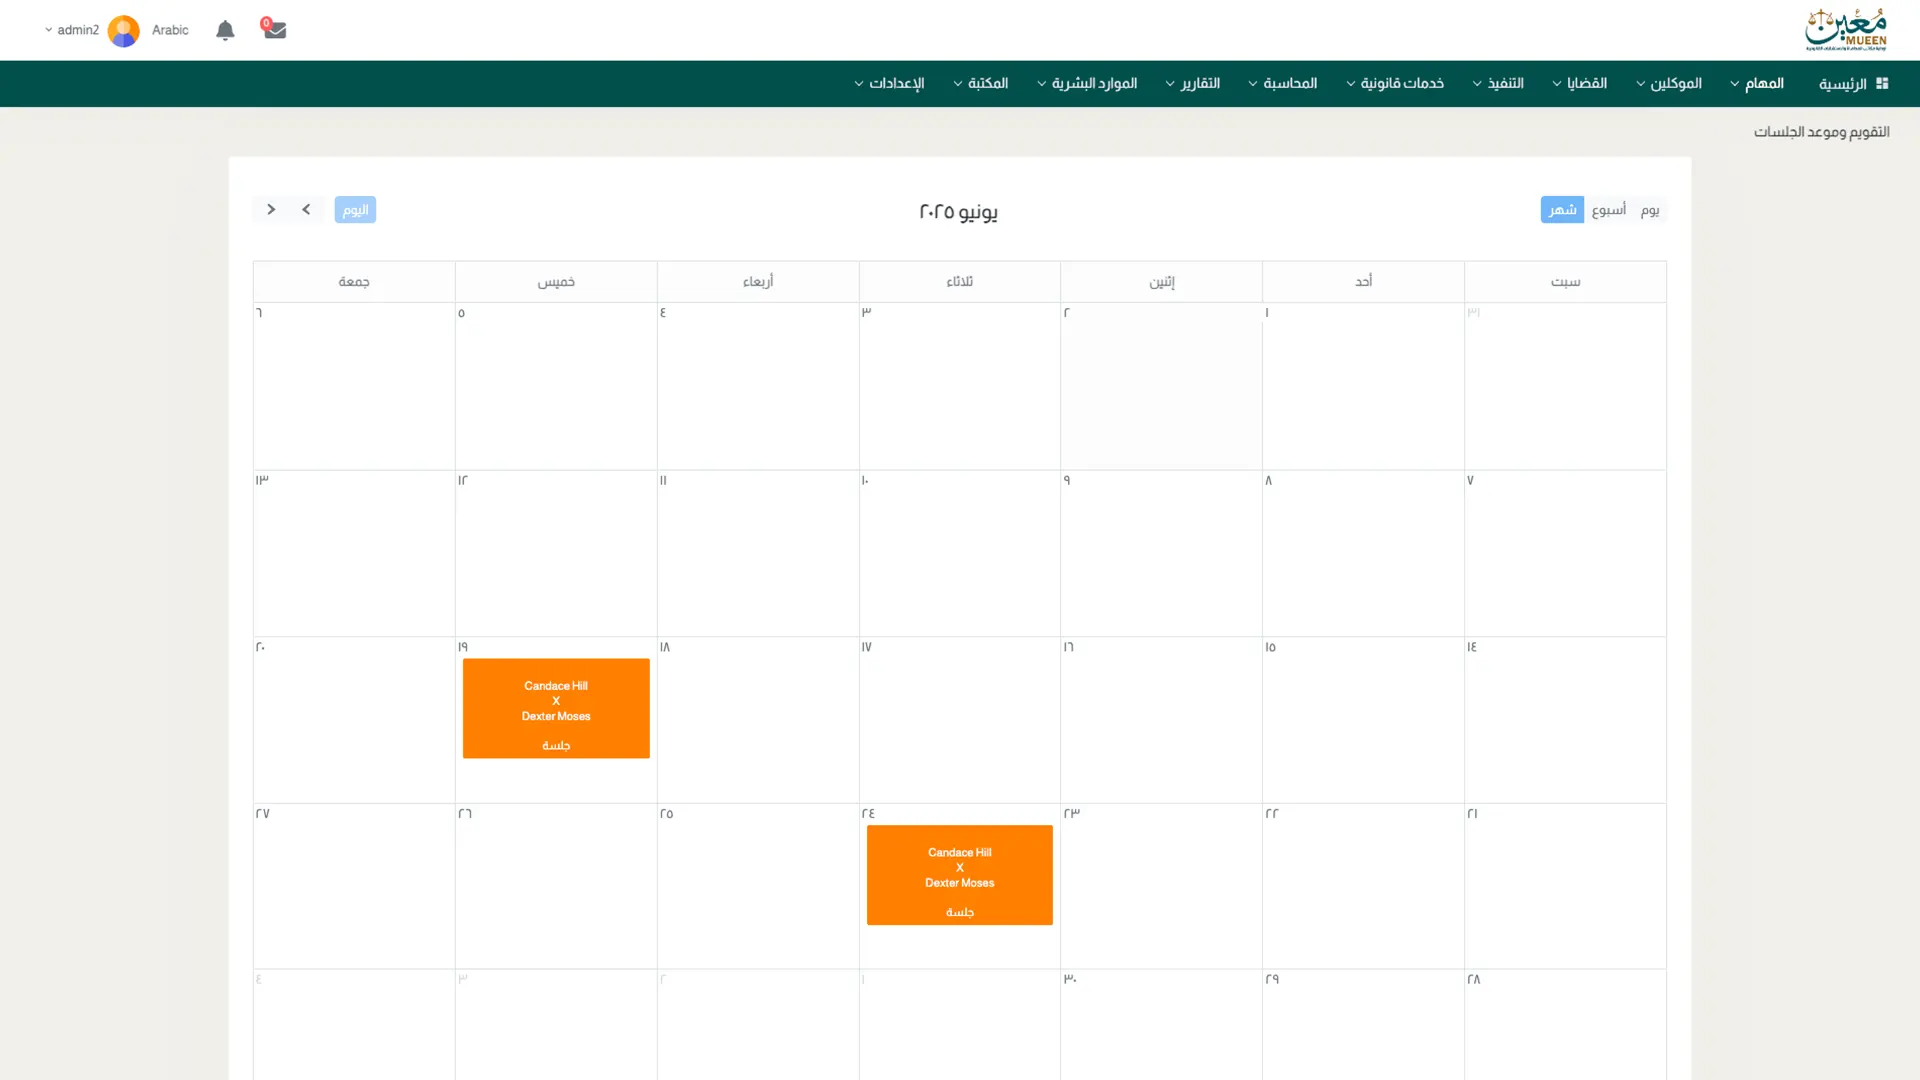This screenshot has height=1080, width=1920.
Task: Click the dashboard grid icon beside الرئيسية
Action: [x=1882, y=83]
